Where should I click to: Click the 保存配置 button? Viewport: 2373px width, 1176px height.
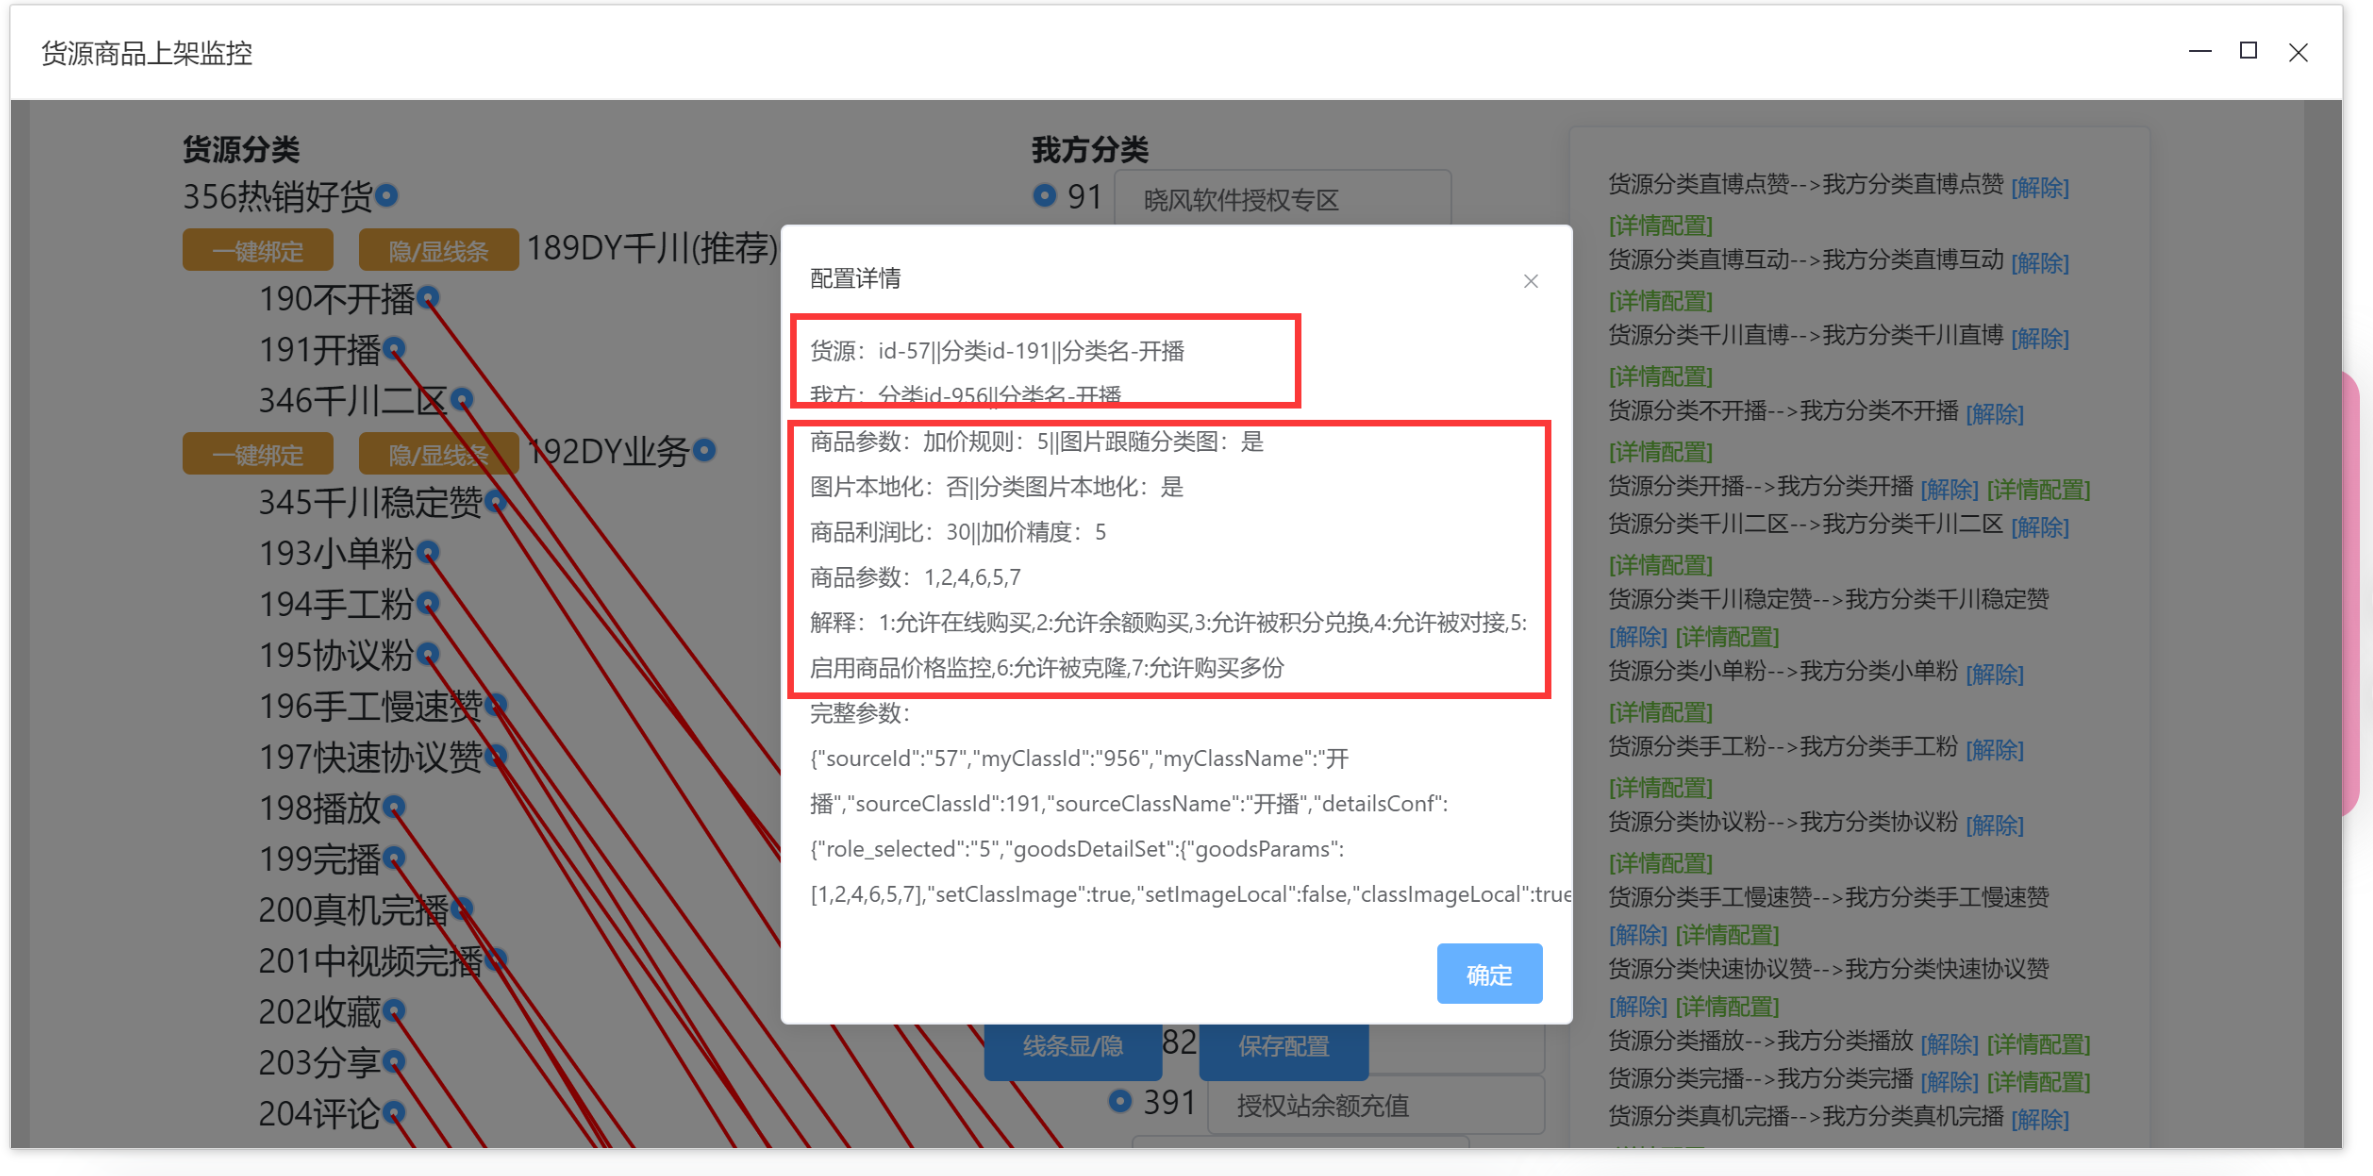coord(1284,1047)
